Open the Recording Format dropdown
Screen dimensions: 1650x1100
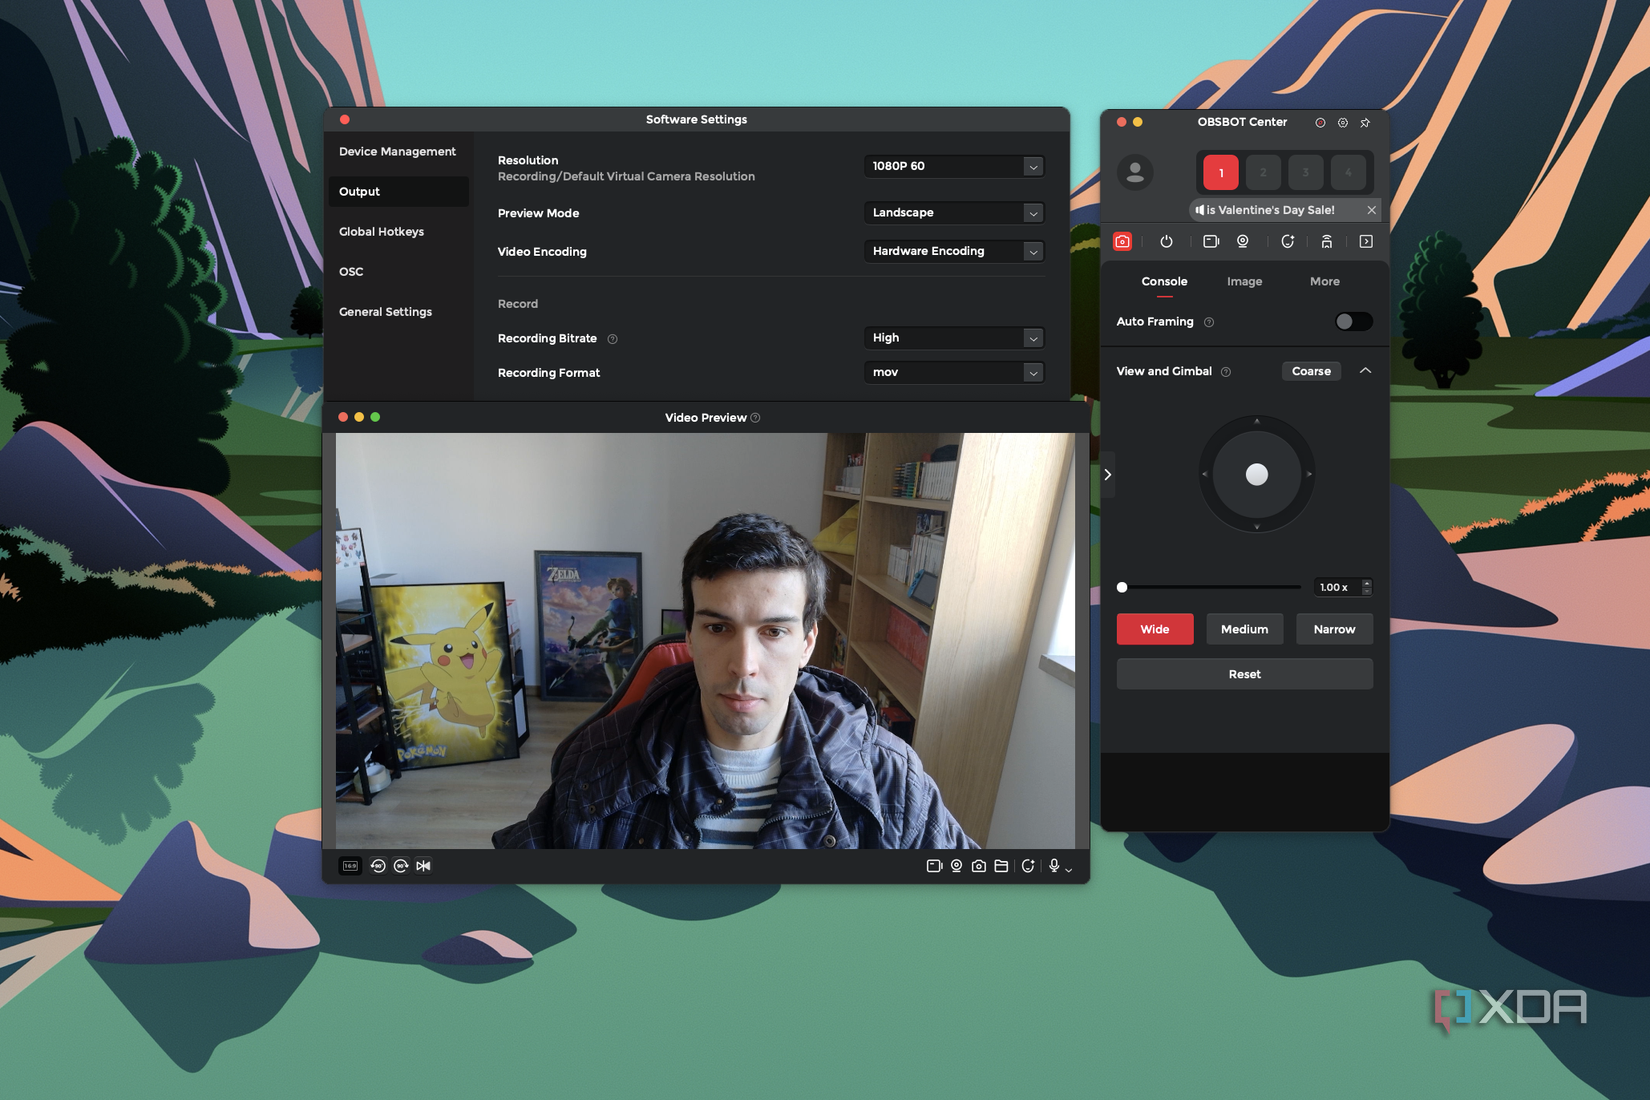[x=952, y=372]
